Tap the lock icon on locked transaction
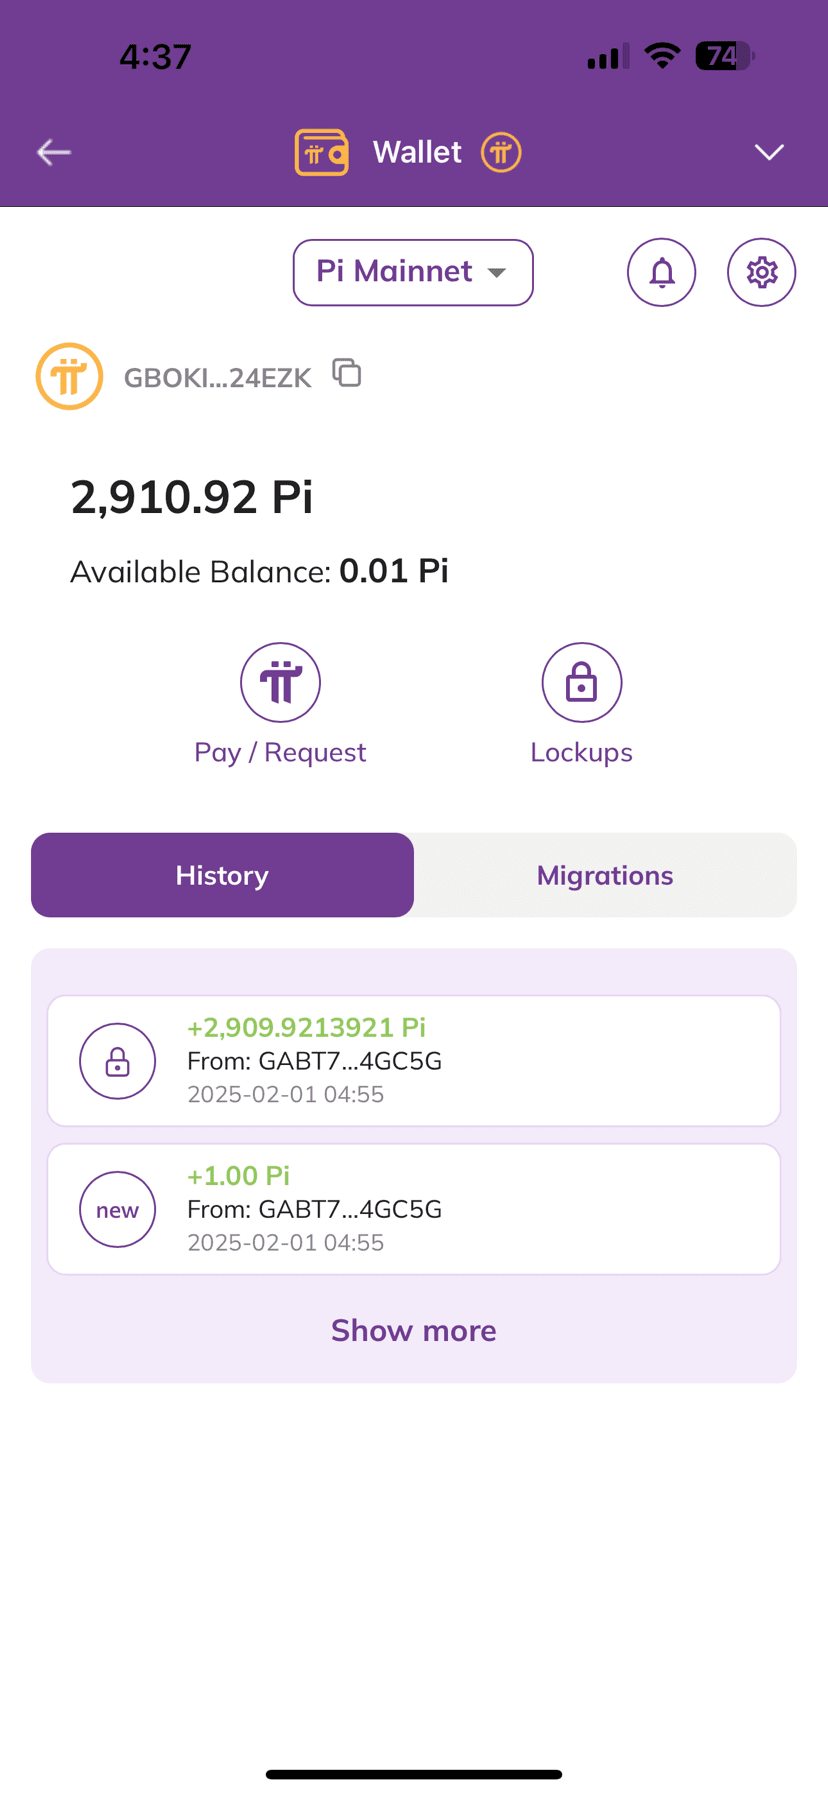The width and height of the screenshot is (828, 1795). pyautogui.click(x=118, y=1061)
